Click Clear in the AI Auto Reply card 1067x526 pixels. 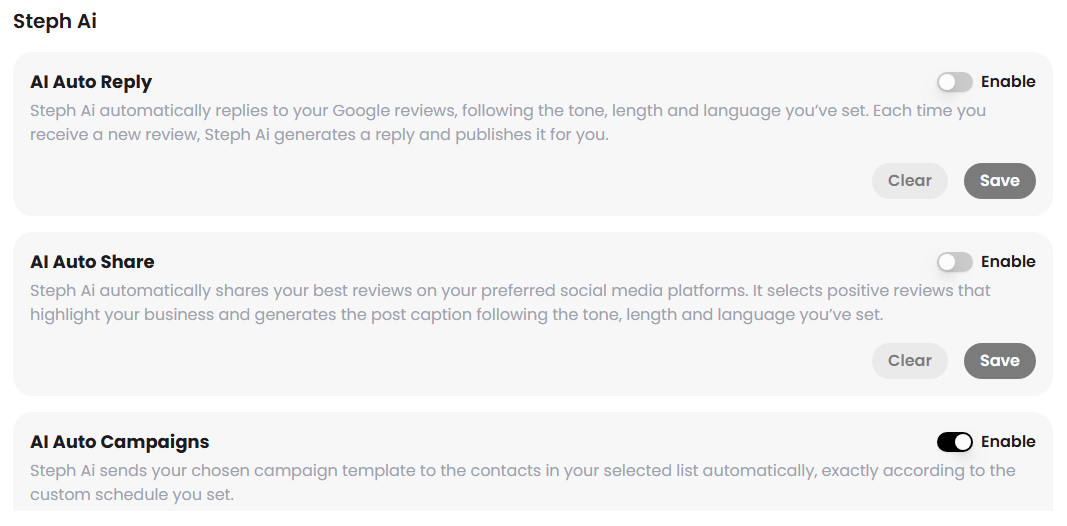point(909,181)
